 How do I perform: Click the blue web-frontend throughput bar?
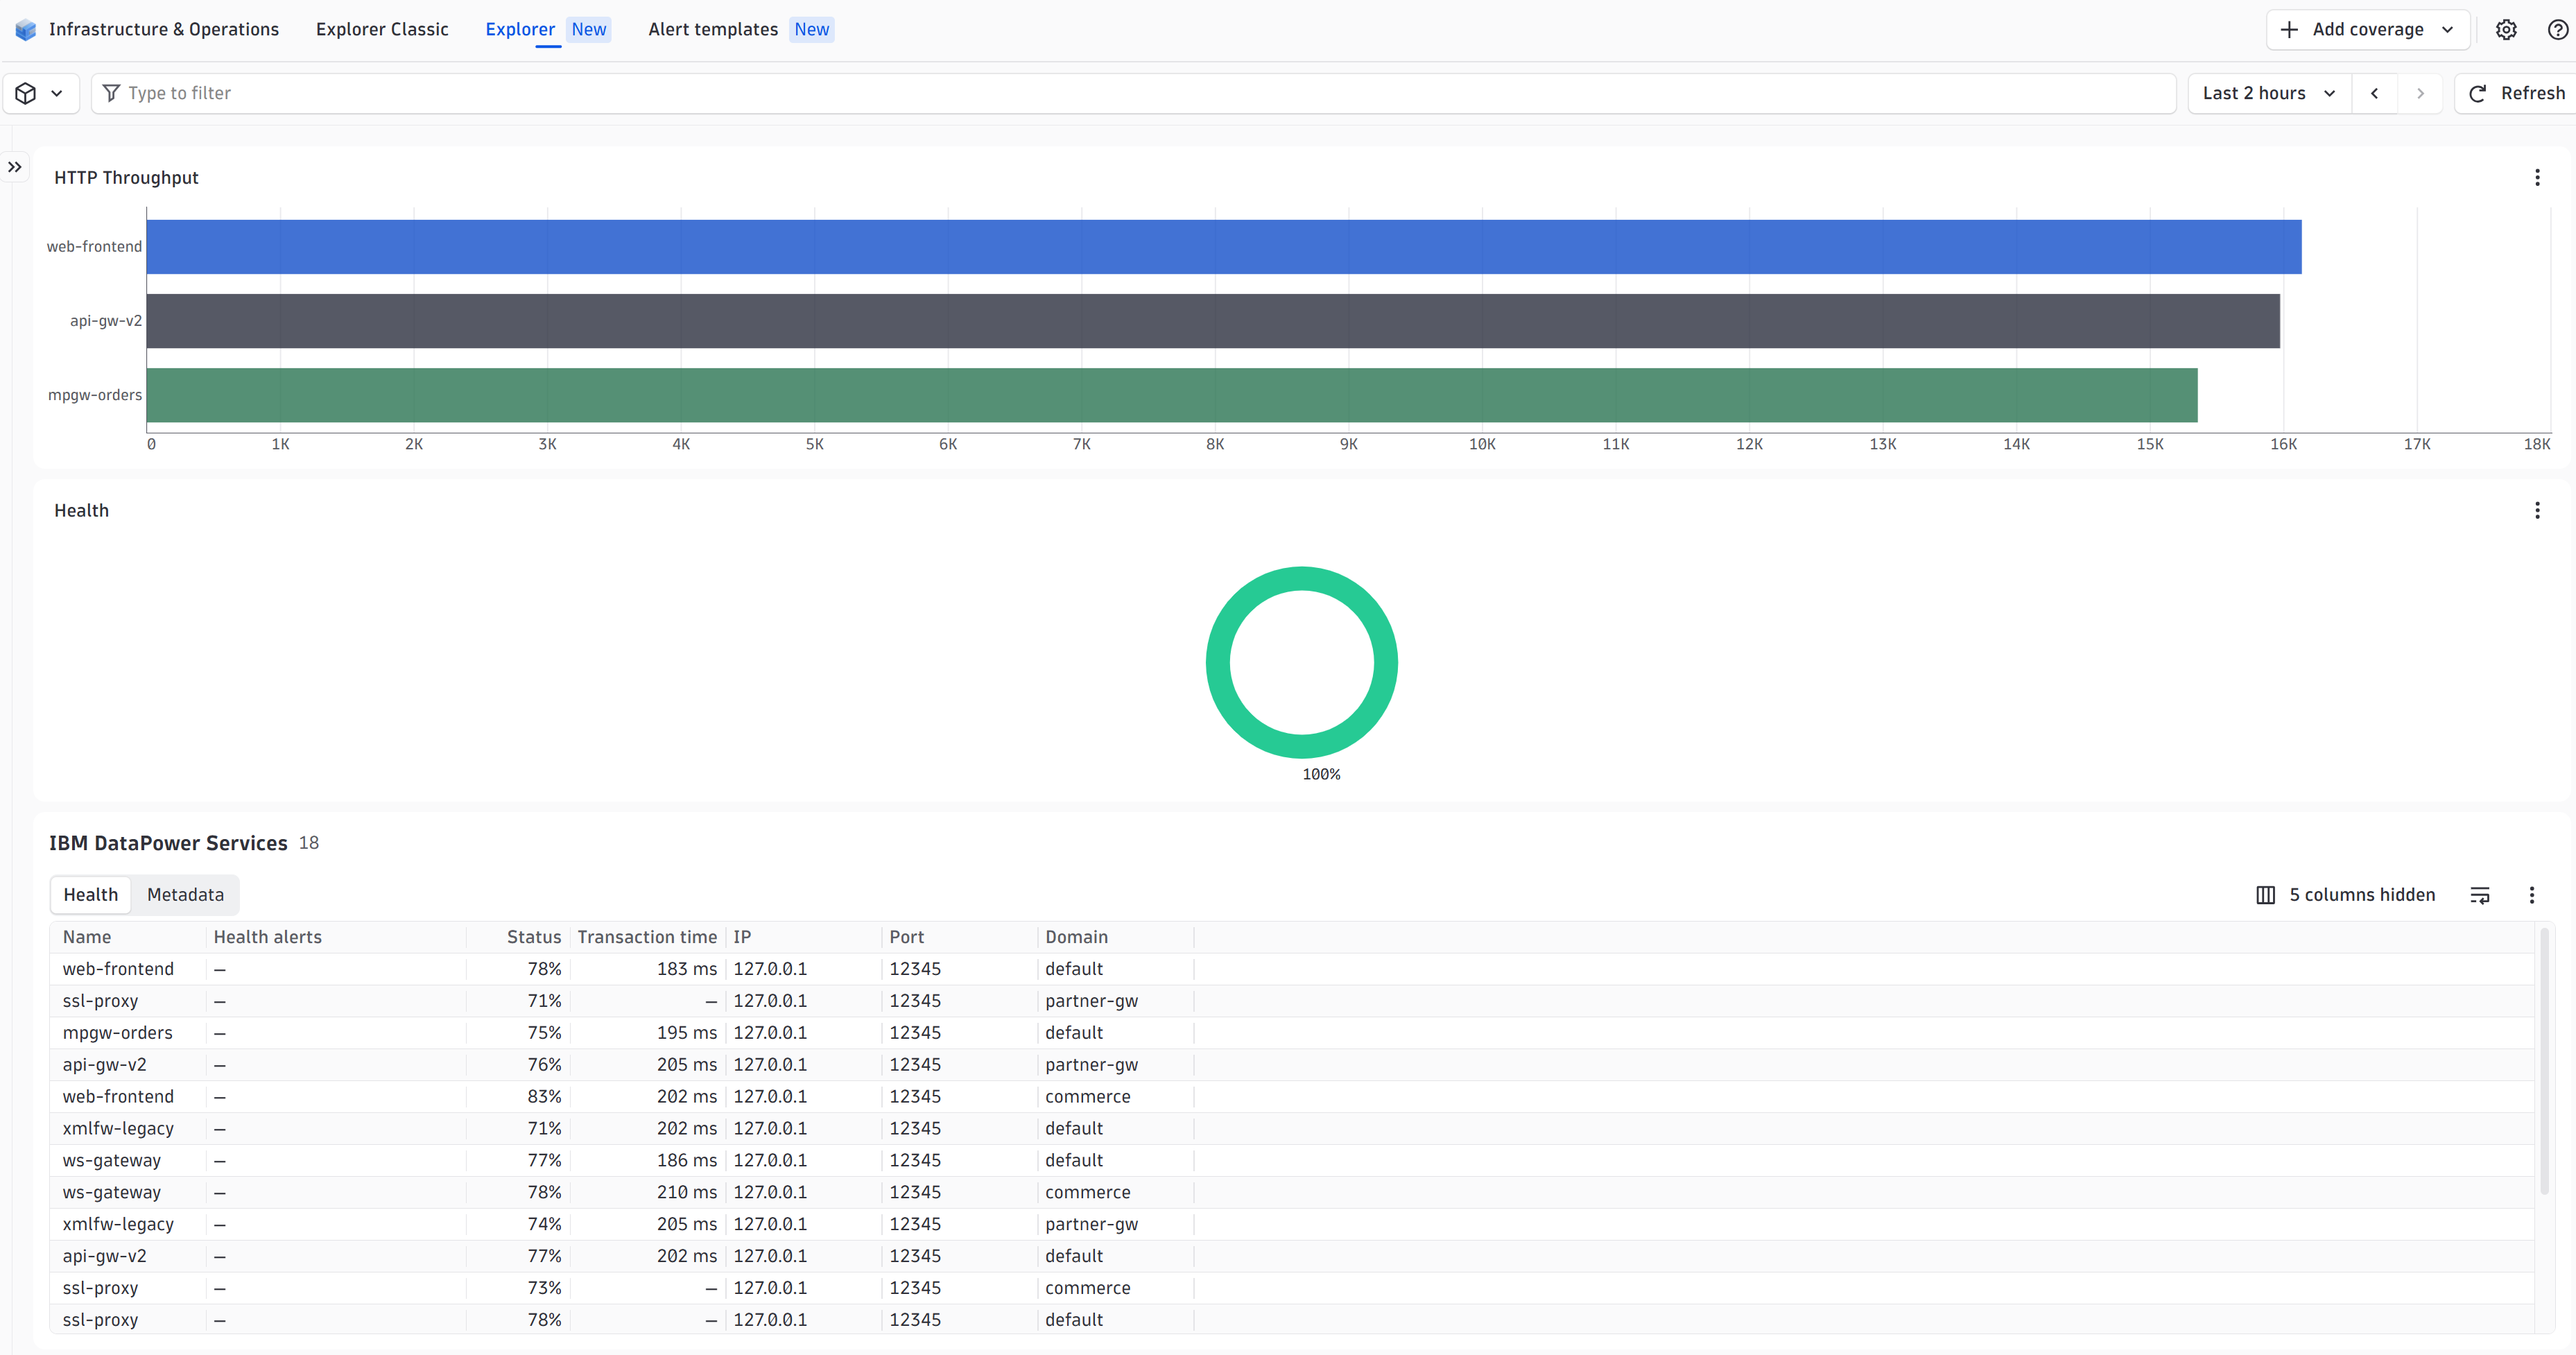point(1224,247)
